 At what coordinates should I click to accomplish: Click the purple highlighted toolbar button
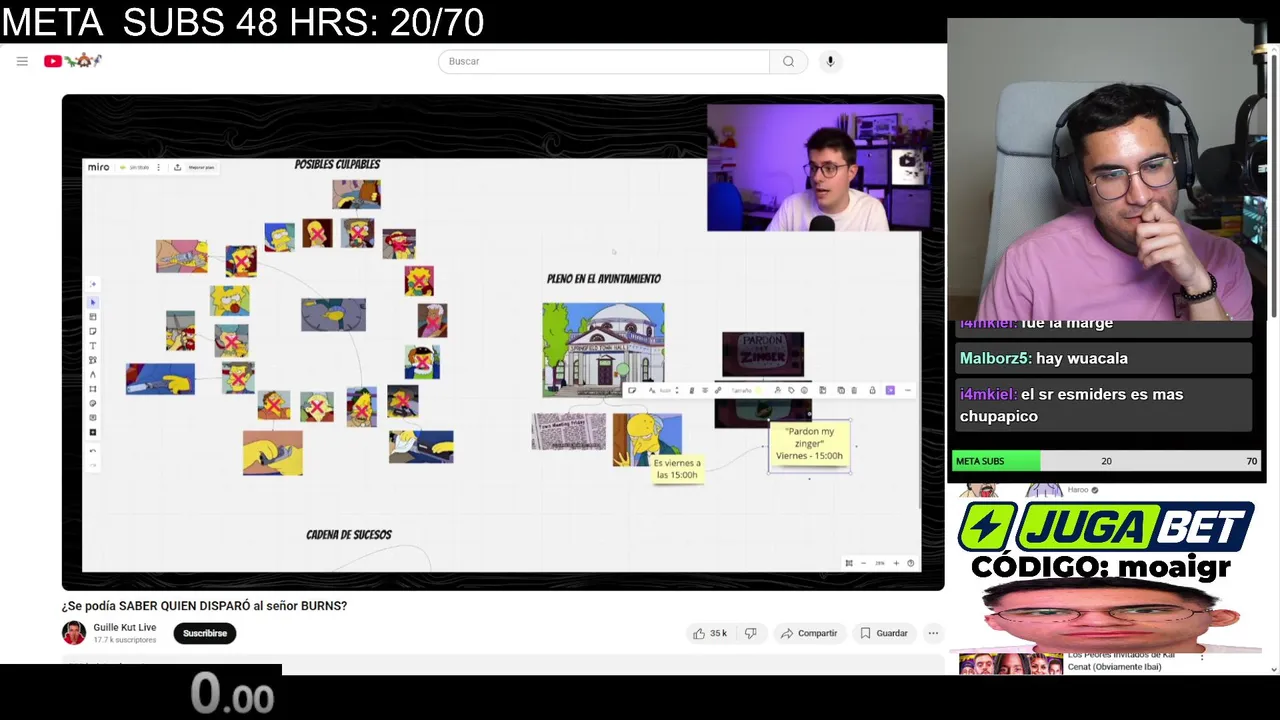click(890, 390)
